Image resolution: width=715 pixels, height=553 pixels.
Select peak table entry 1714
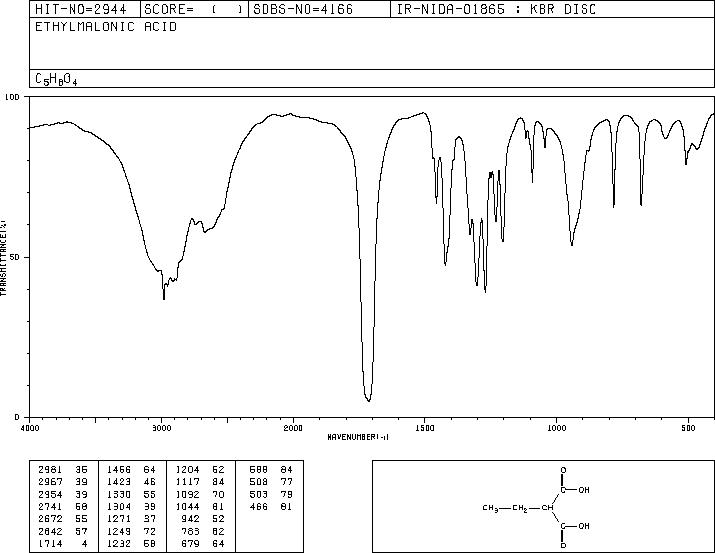63,544
